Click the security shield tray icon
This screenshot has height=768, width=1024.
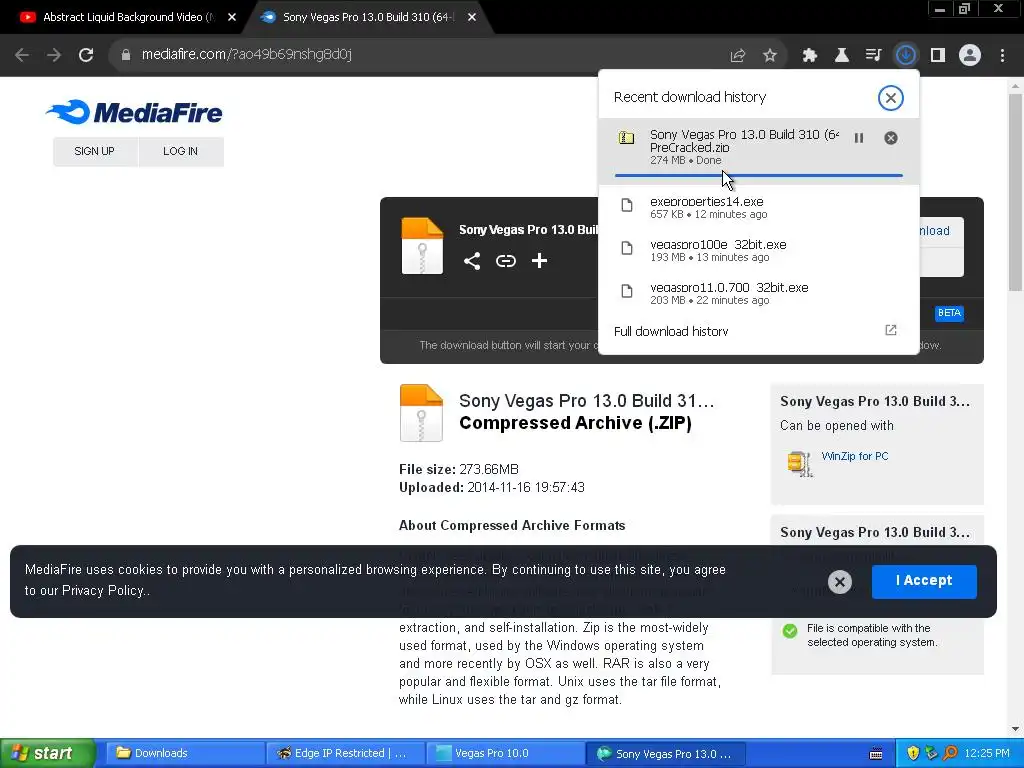tap(913, 754)
